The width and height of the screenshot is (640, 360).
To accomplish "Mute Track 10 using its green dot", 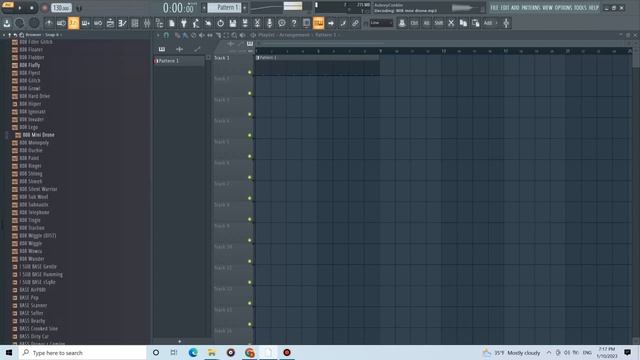I will pos(250,261).
